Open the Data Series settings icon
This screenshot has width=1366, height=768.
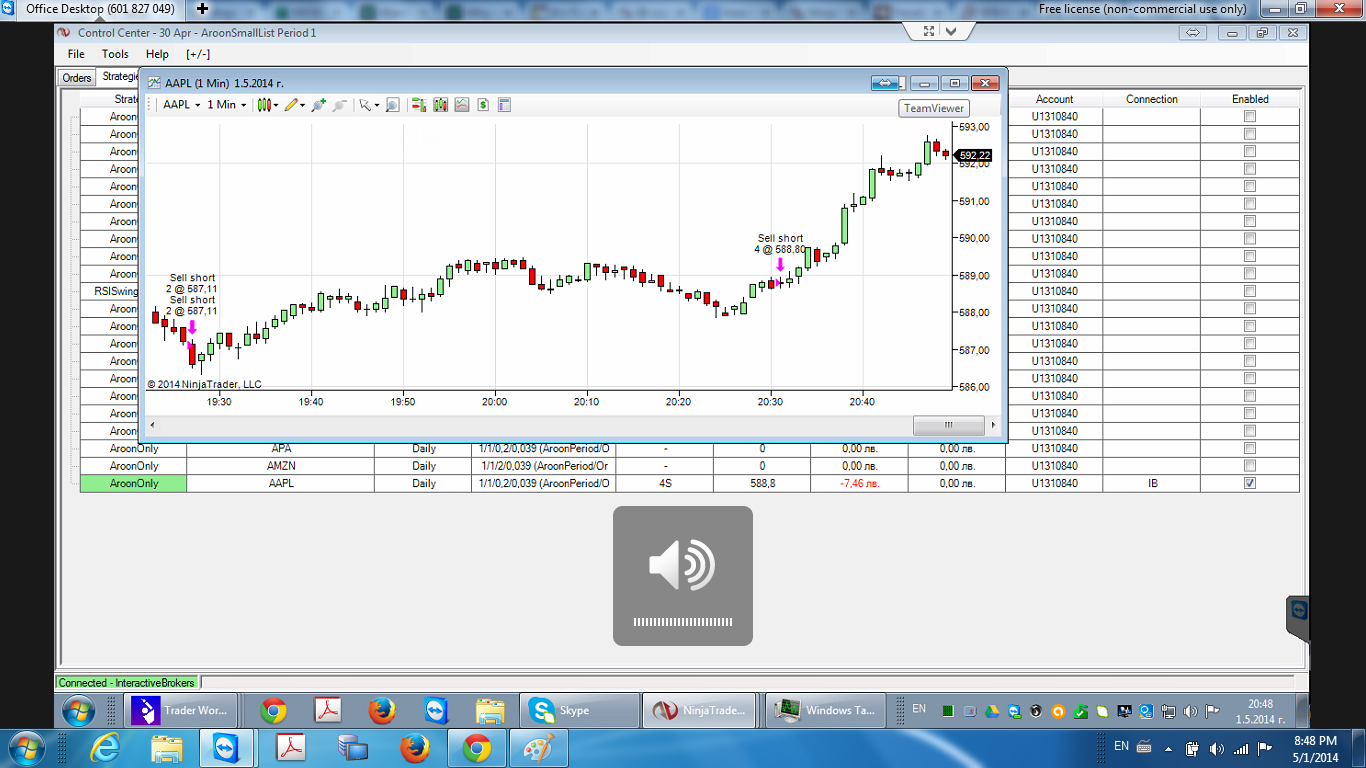440,104
